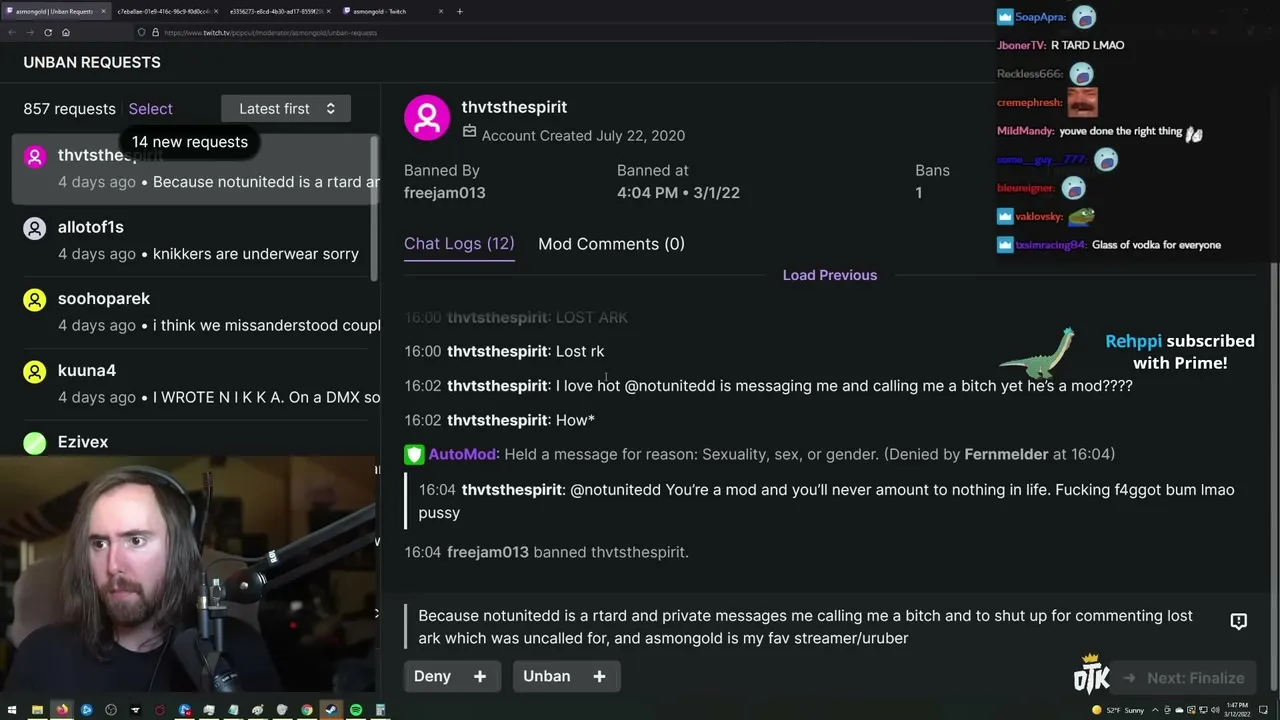
Task: Expand Unban options with the plus
Action: click(x=599, y=677)
